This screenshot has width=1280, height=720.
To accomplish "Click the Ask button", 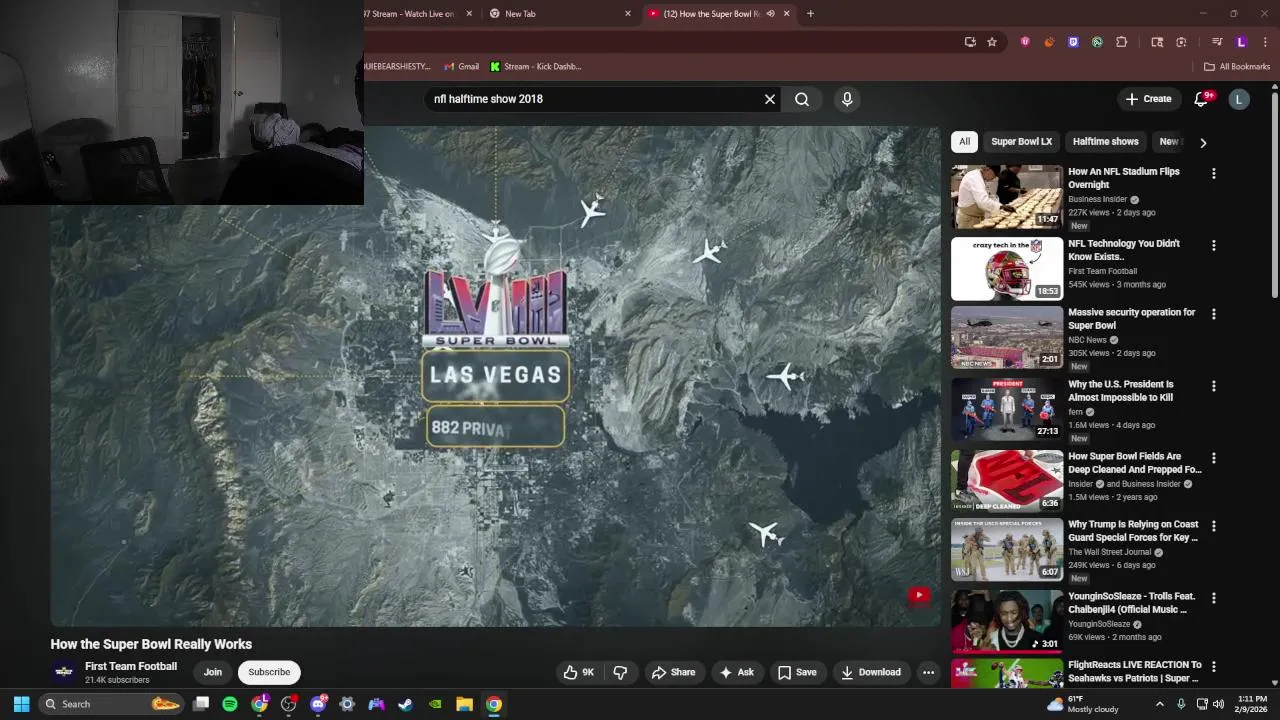I will click(737, 672).
